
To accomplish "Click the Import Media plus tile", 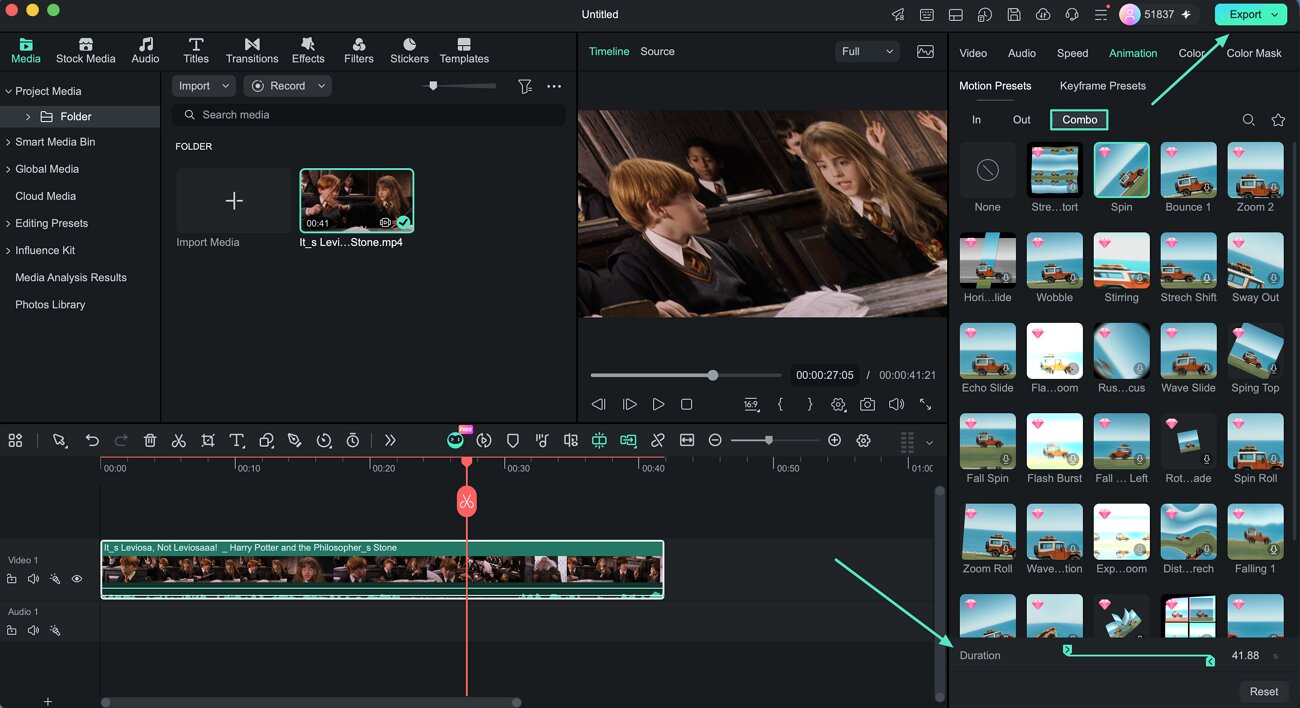I will pos(234,201).
